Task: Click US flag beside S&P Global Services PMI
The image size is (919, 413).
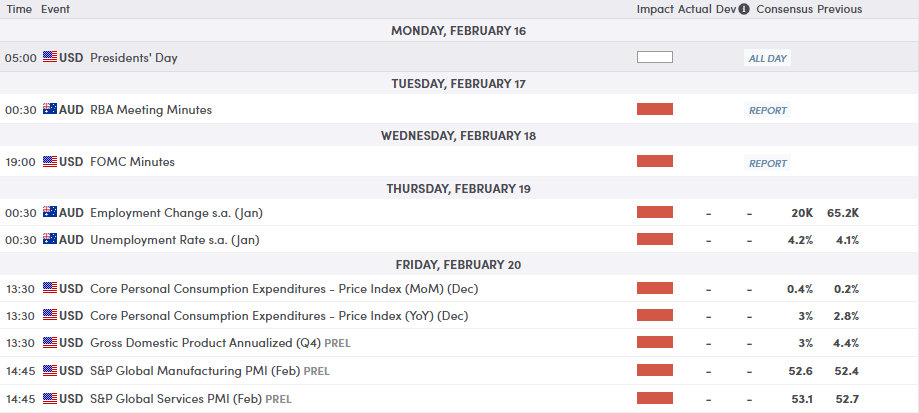Action: (x=50, y=400)
